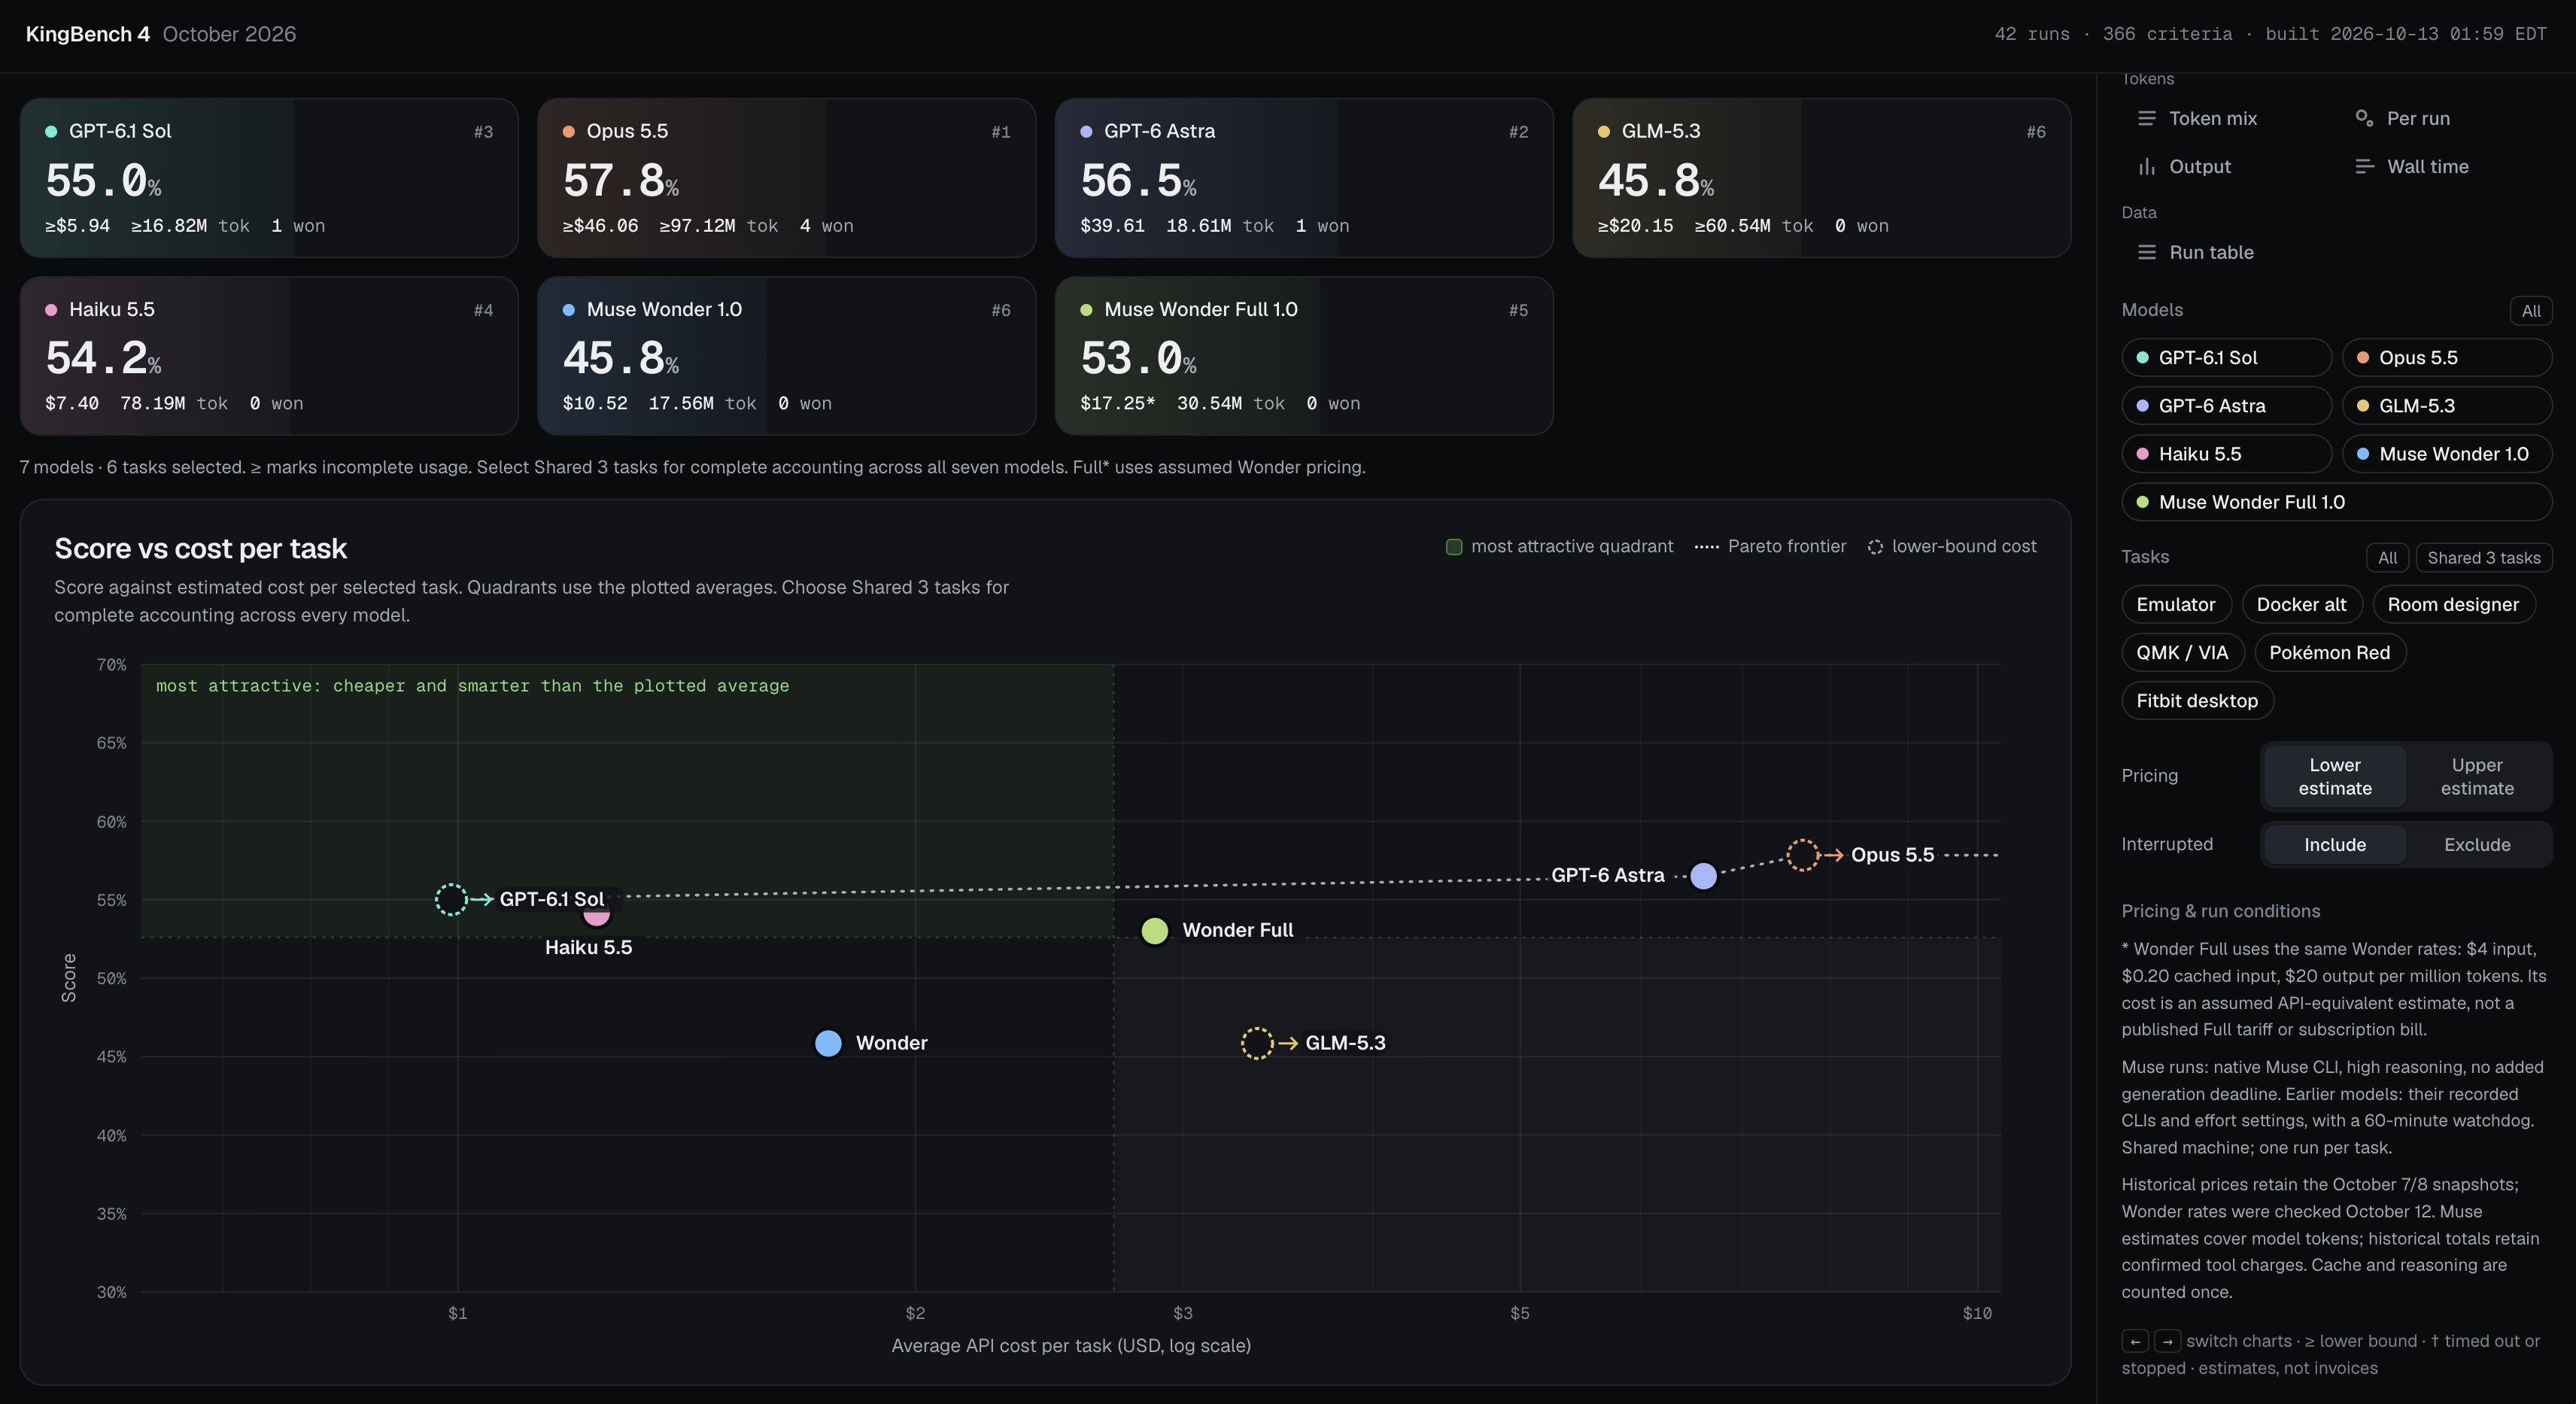Viewport: 2576px width, 1404px height.
Task: Toggle GPT-6.1 Sol model chip
Action: coord(2226,357)
